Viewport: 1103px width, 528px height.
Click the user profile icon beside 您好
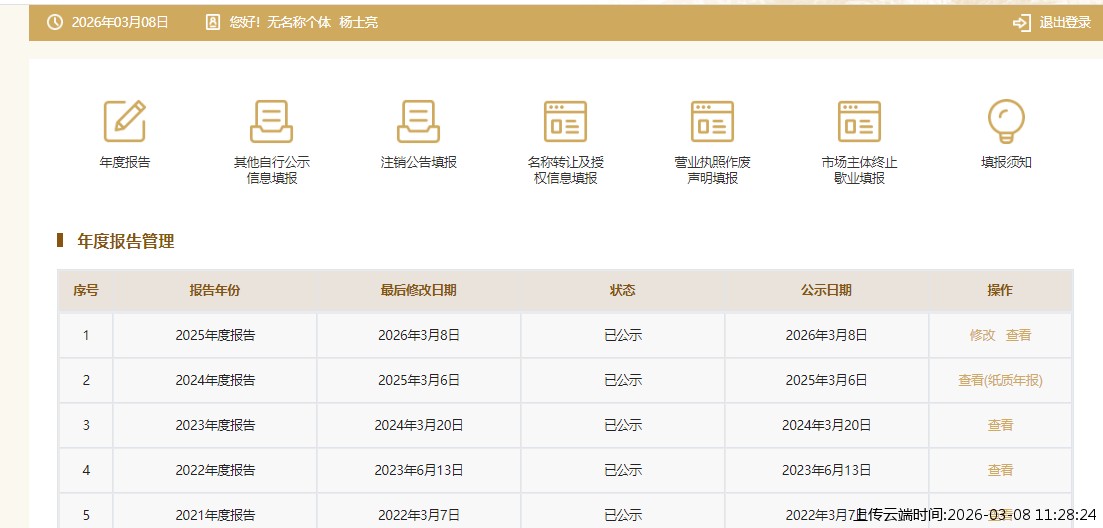[x=212, y=22]
